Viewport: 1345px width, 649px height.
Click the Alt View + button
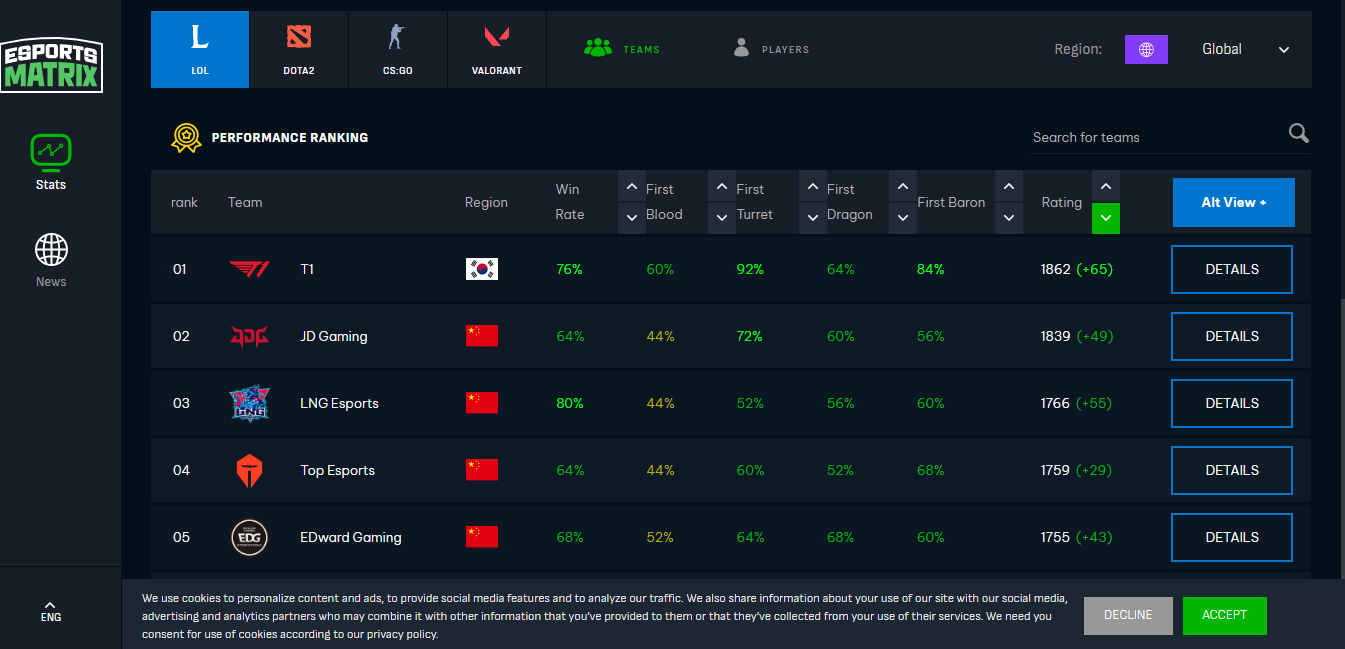1233,202
